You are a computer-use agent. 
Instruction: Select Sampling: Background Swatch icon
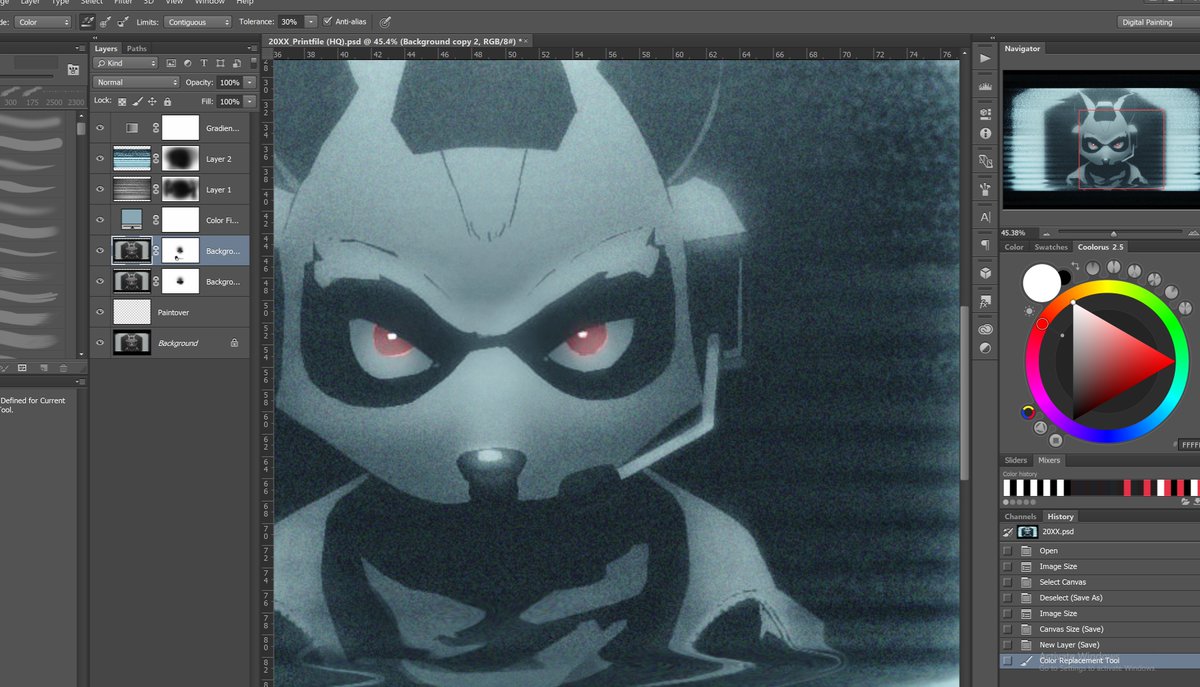tap(123, 21)
